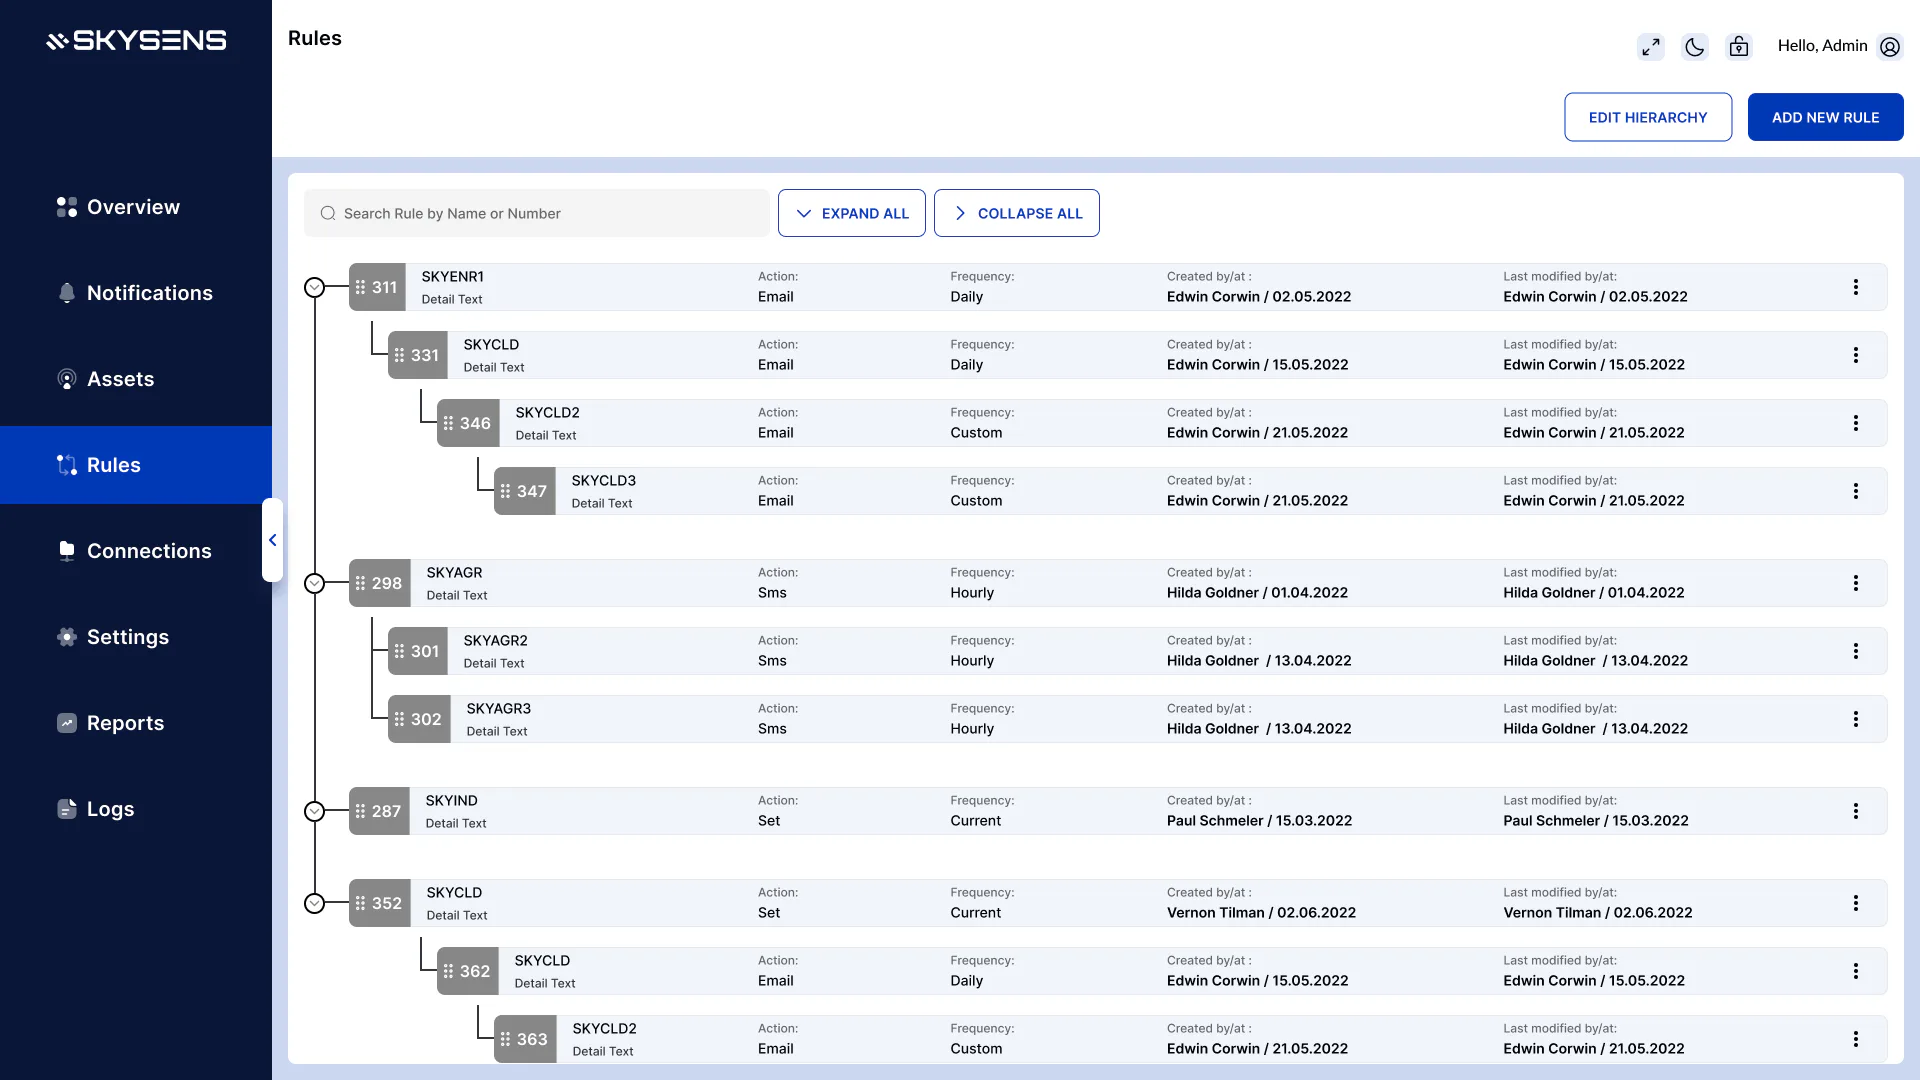Collapse the SKYIND rule 287 tree node

[314, 811]
